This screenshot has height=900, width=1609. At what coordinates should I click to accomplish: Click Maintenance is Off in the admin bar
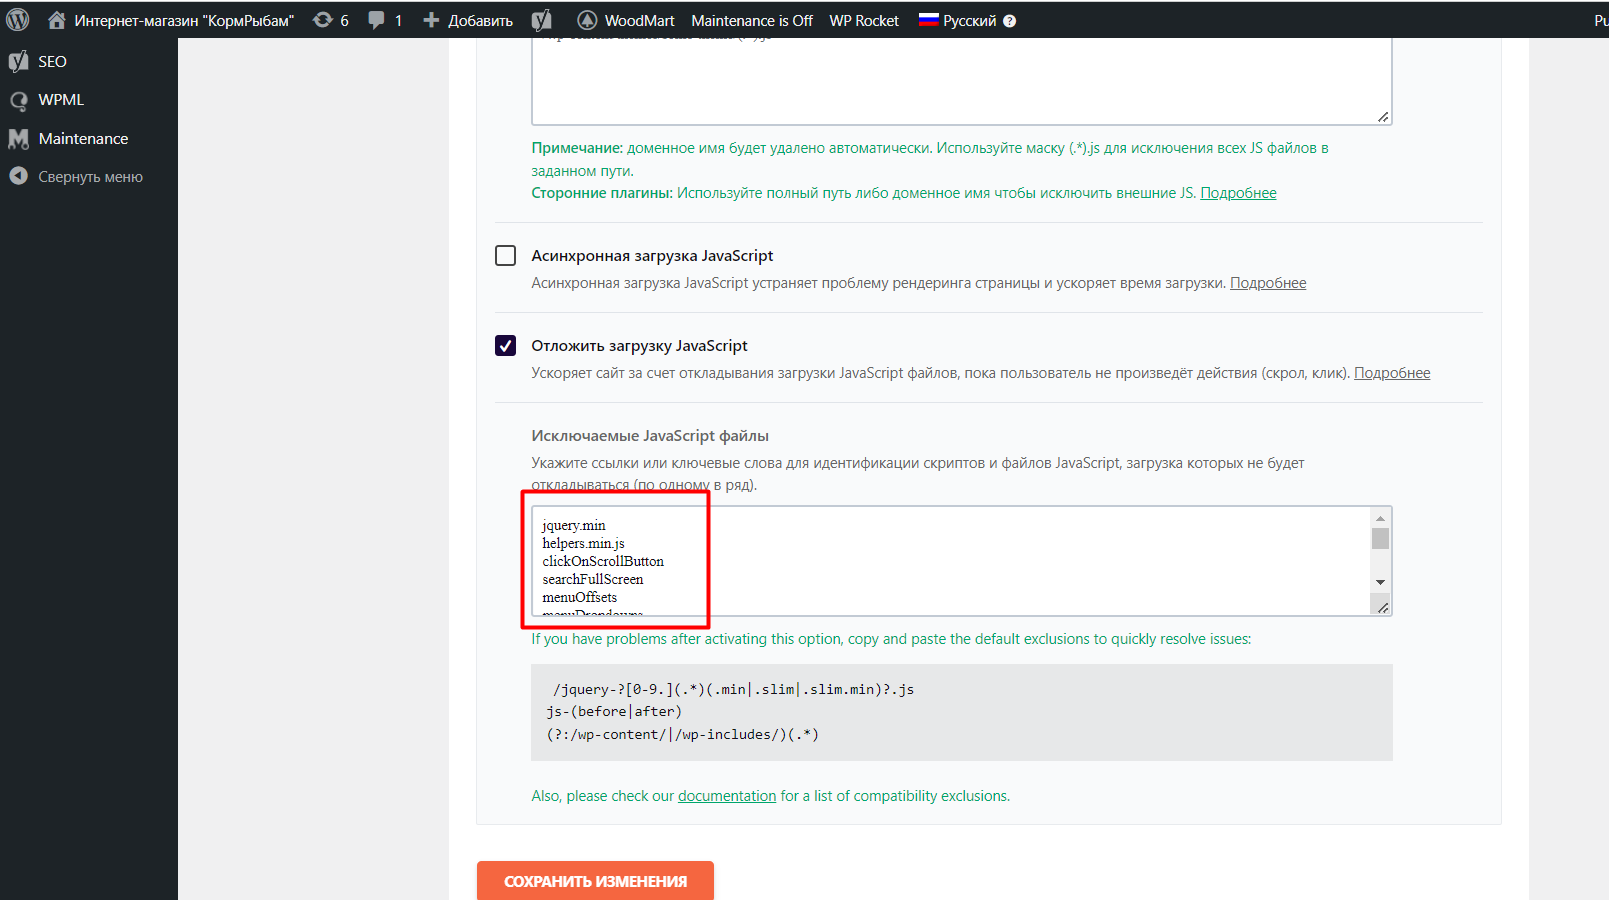click(x=752, y=20)
